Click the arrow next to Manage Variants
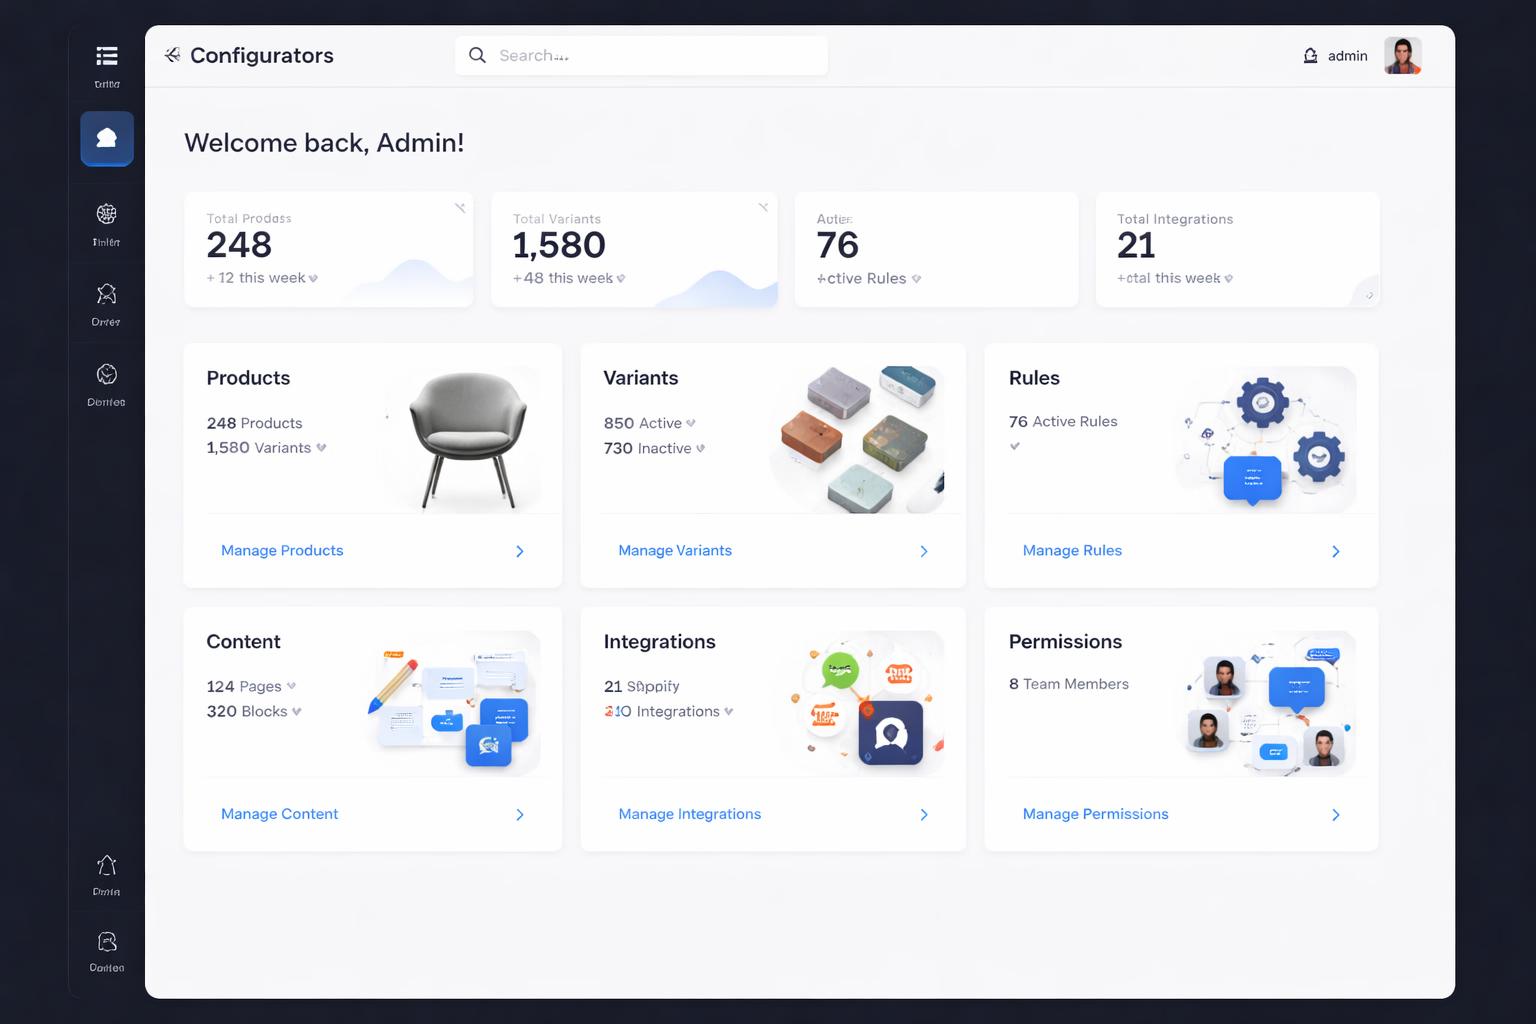Screen dimensions: 1536x1024 coord(924,551)
